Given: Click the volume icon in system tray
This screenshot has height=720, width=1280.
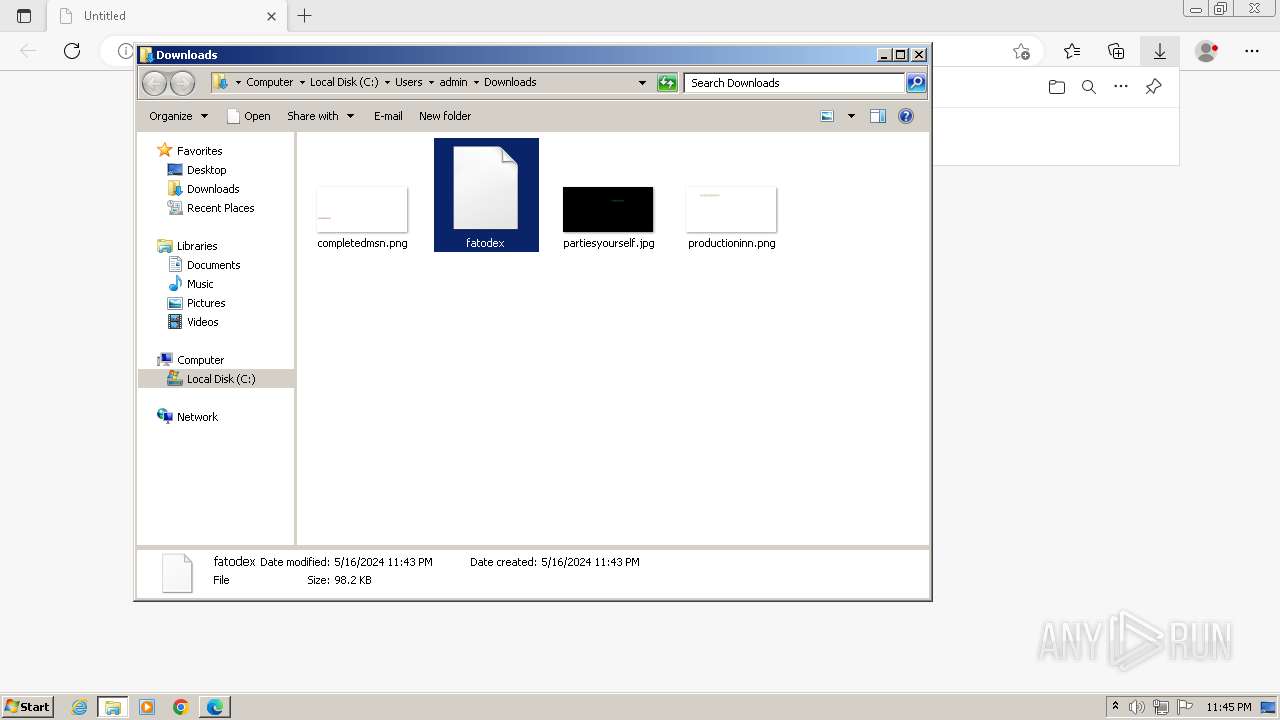Looking at the screenshot, I should pyautogui.click(x=1137, y=707).
